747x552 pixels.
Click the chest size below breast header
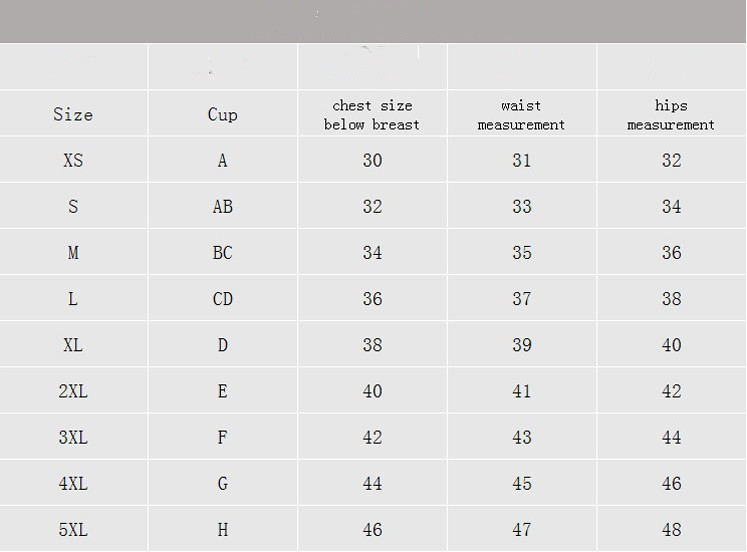coord(372,114)
